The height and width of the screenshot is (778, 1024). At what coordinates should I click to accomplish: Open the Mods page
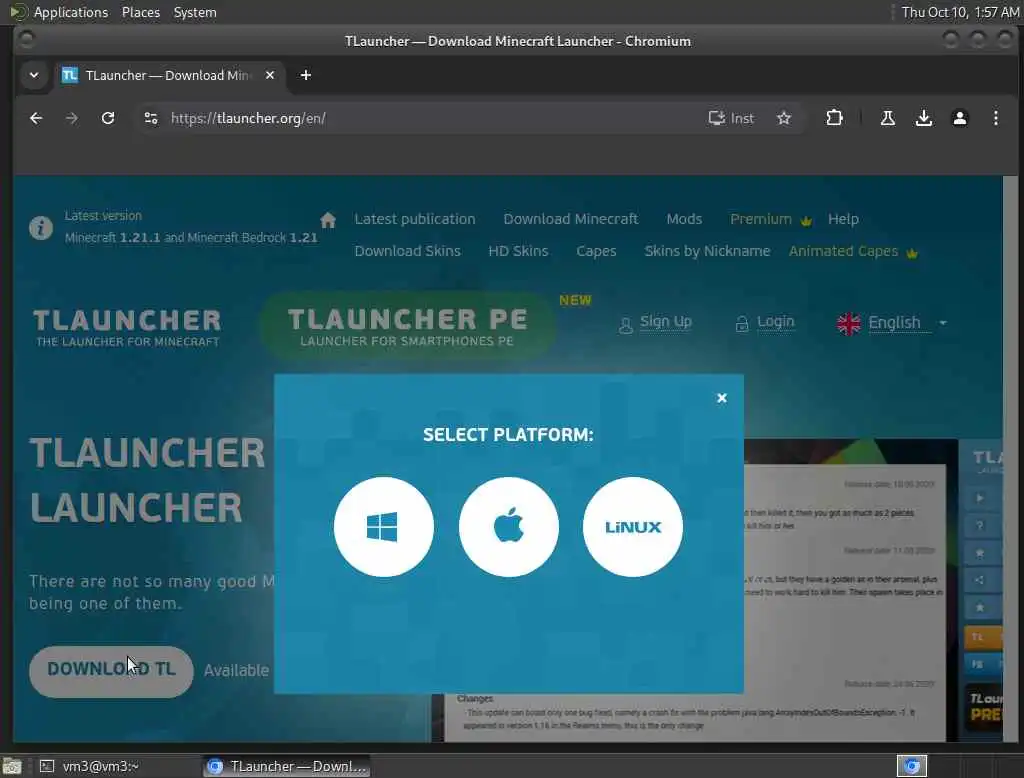pyautogui.click(x=684, y=219)
